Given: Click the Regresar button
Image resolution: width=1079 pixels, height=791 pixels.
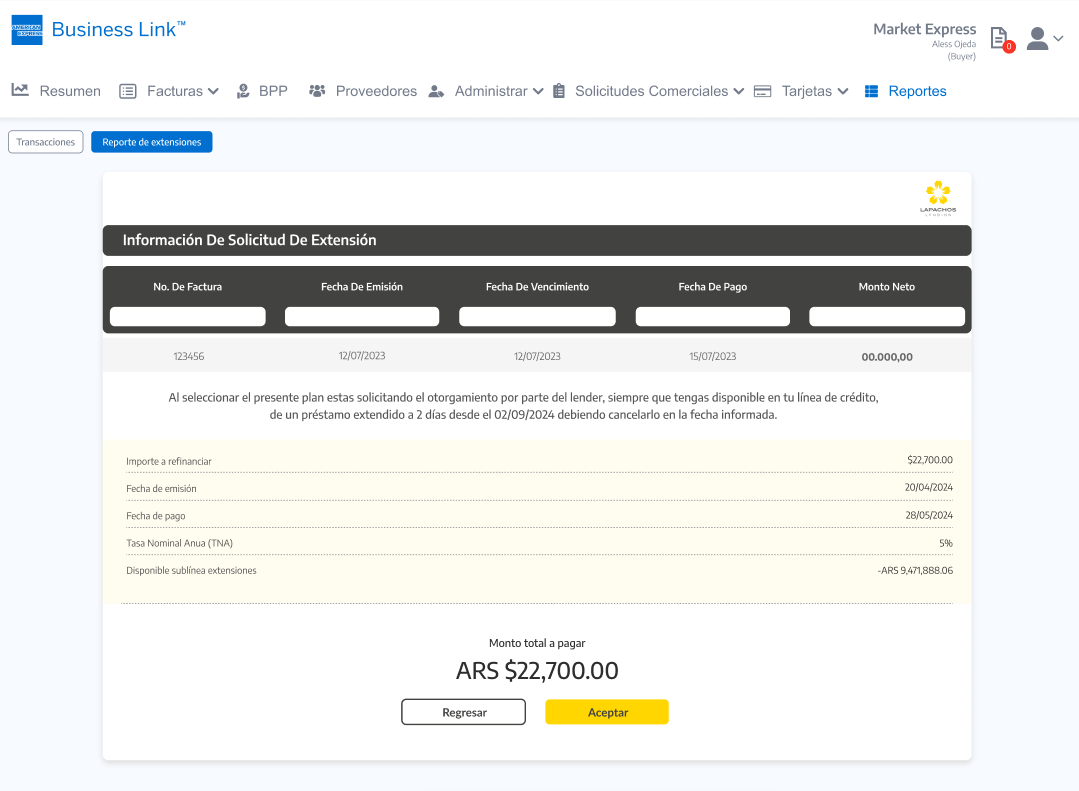Looking at the screenshot, I should (464, 712).
